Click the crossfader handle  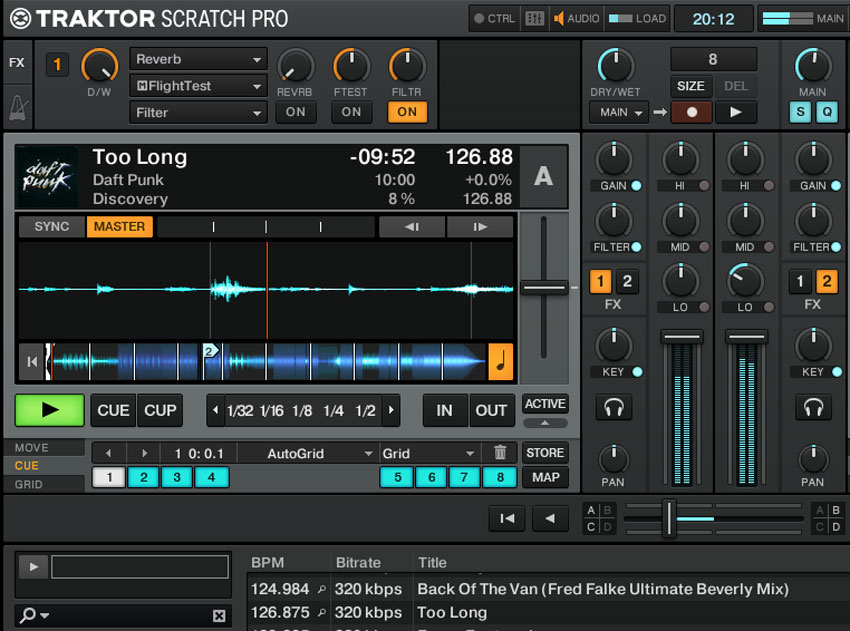click(x=669, y=519)
